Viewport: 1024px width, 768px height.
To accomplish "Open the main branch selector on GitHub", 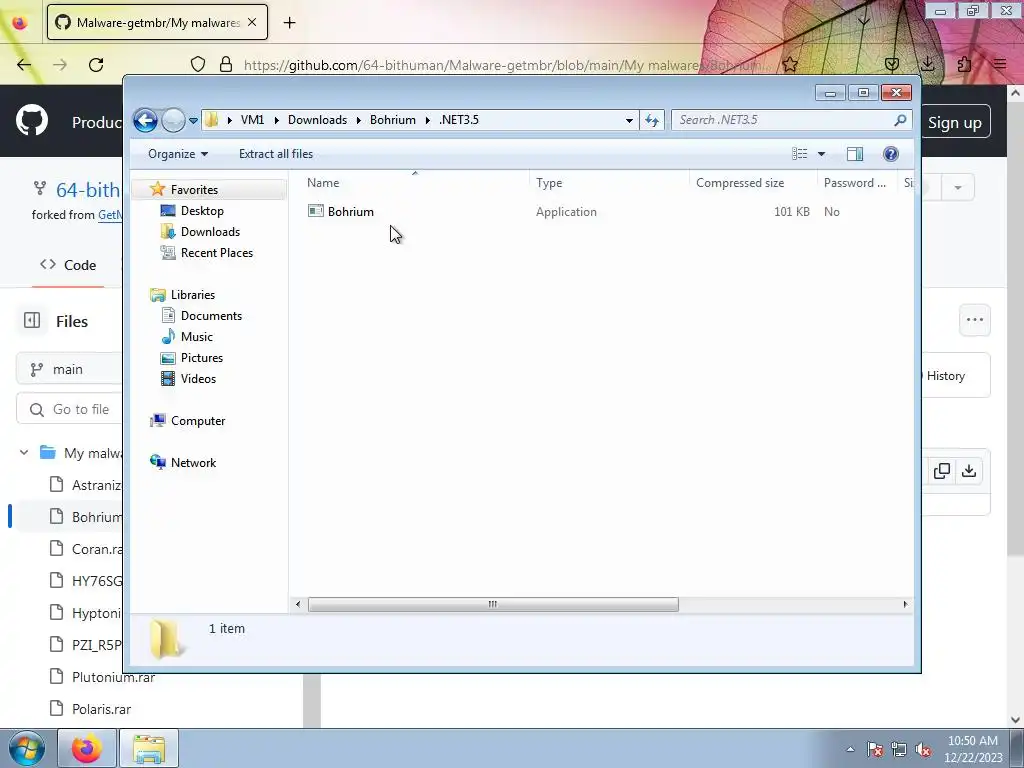I will 68,370.
